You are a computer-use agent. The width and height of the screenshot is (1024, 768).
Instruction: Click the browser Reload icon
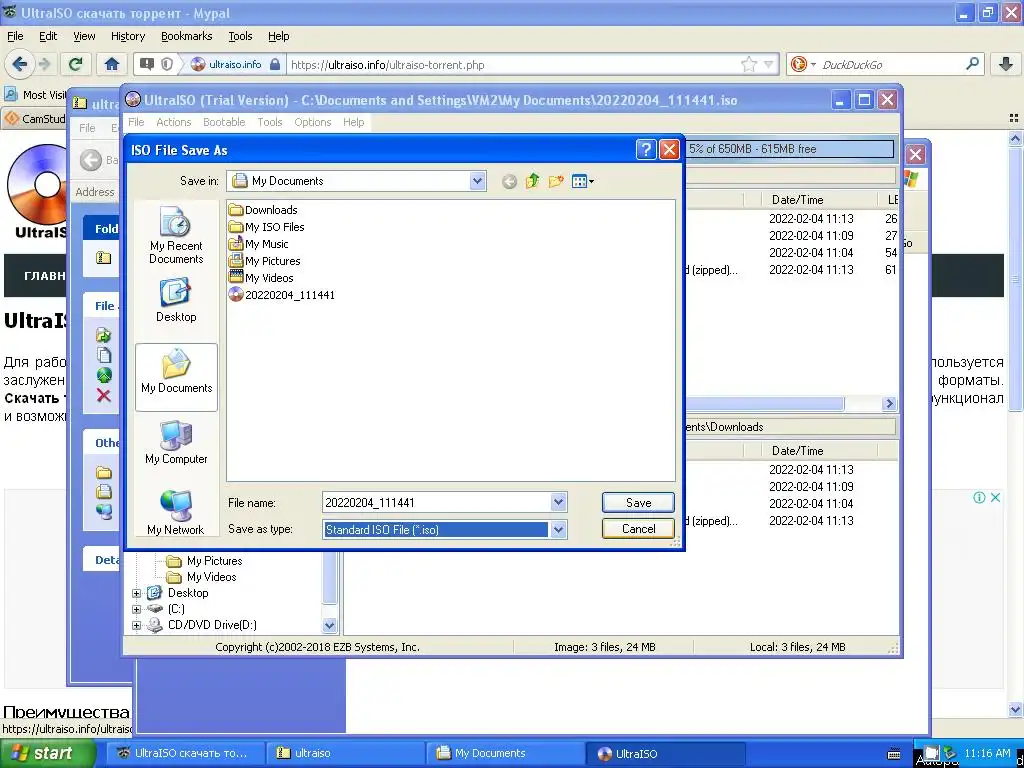tap(76, 64)
